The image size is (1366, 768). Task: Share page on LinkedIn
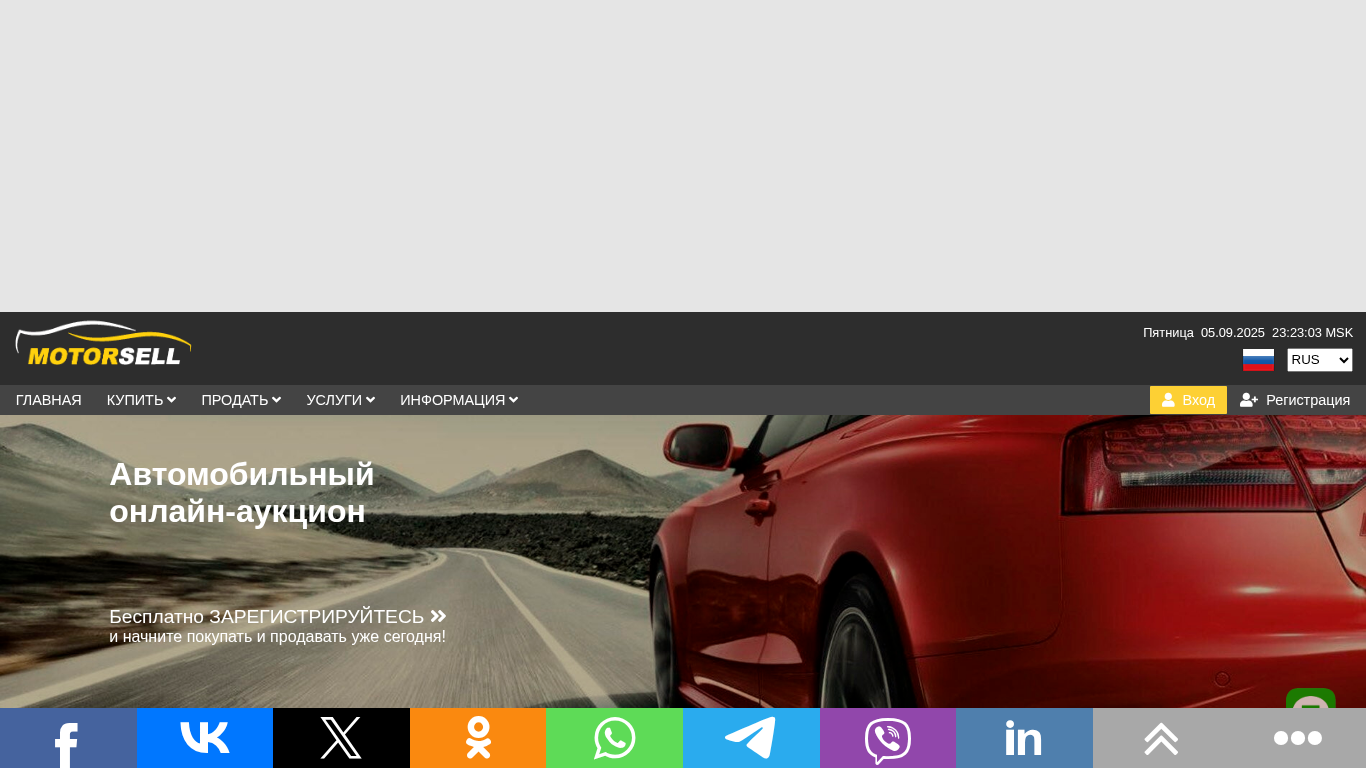1024,738
